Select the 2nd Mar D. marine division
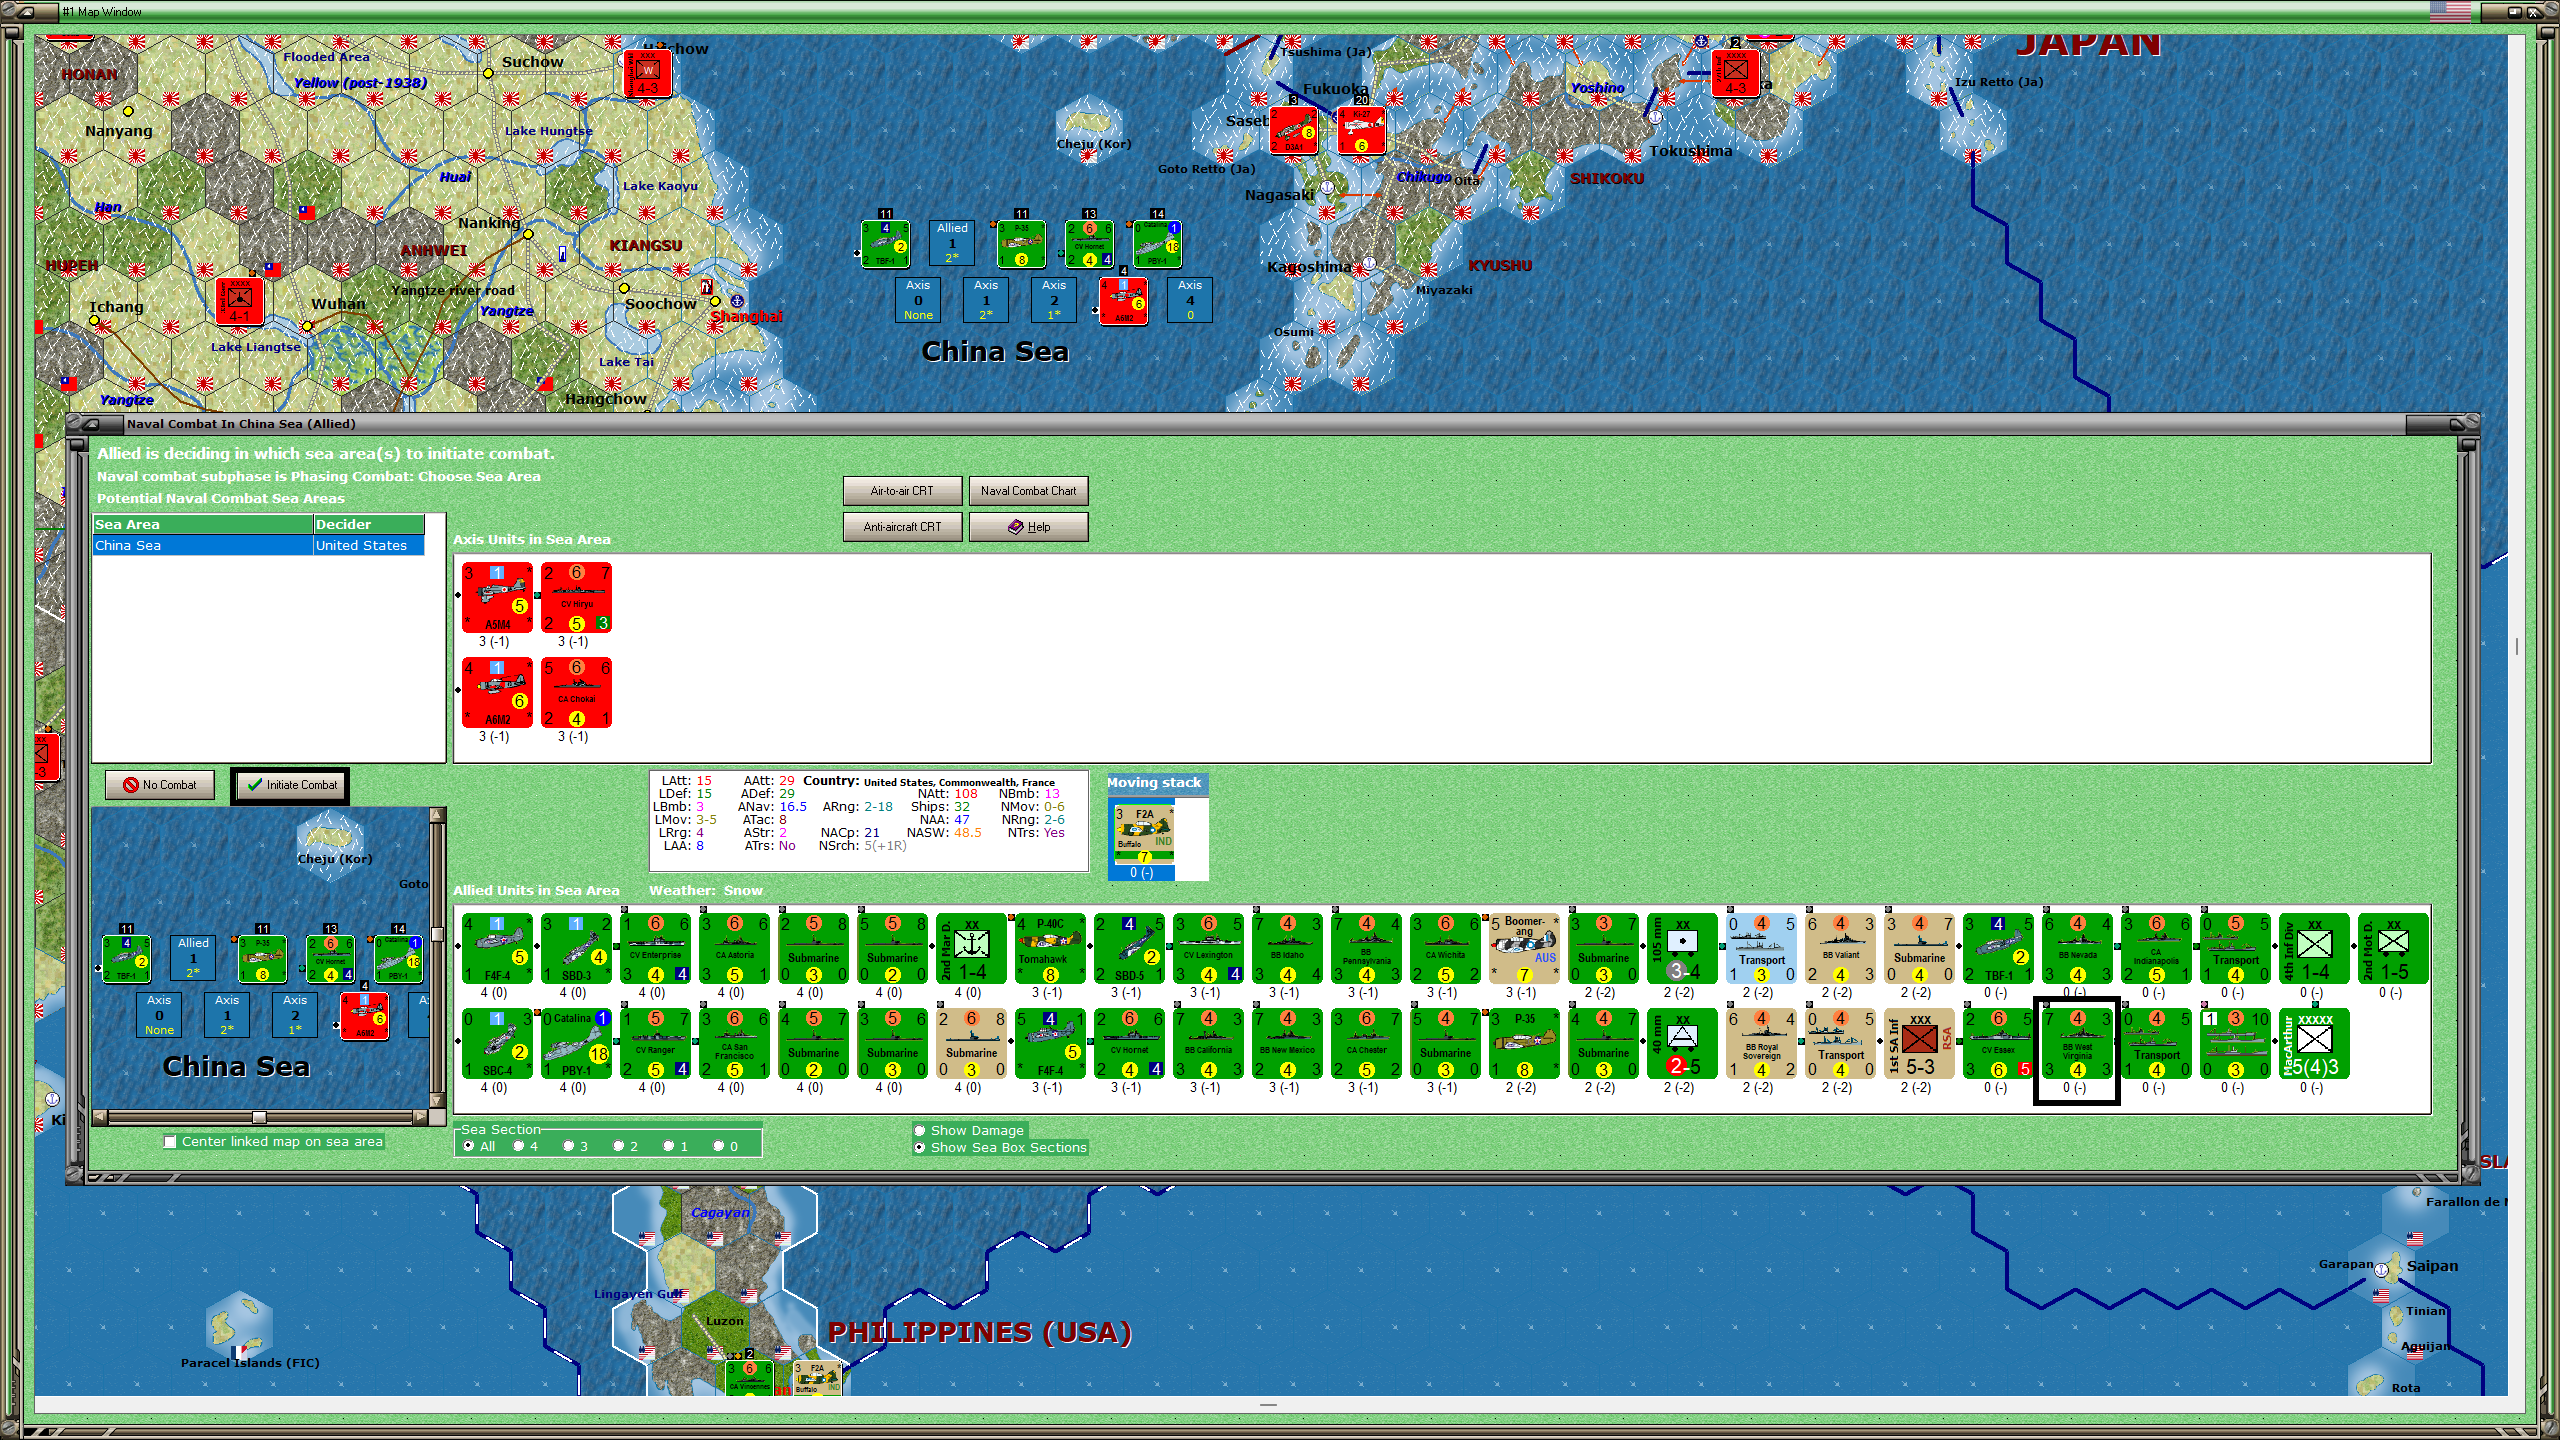Screen dimensions: 2560x1440 point(971,948)
